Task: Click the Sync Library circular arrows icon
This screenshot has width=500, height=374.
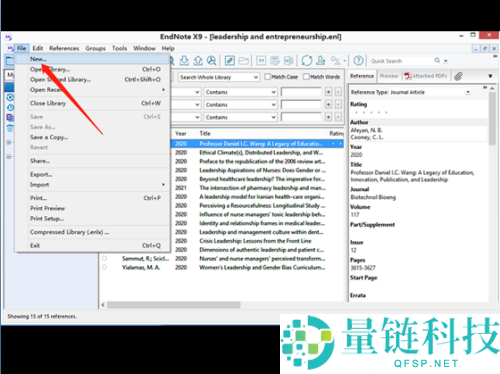Action: tap(307, 61)
